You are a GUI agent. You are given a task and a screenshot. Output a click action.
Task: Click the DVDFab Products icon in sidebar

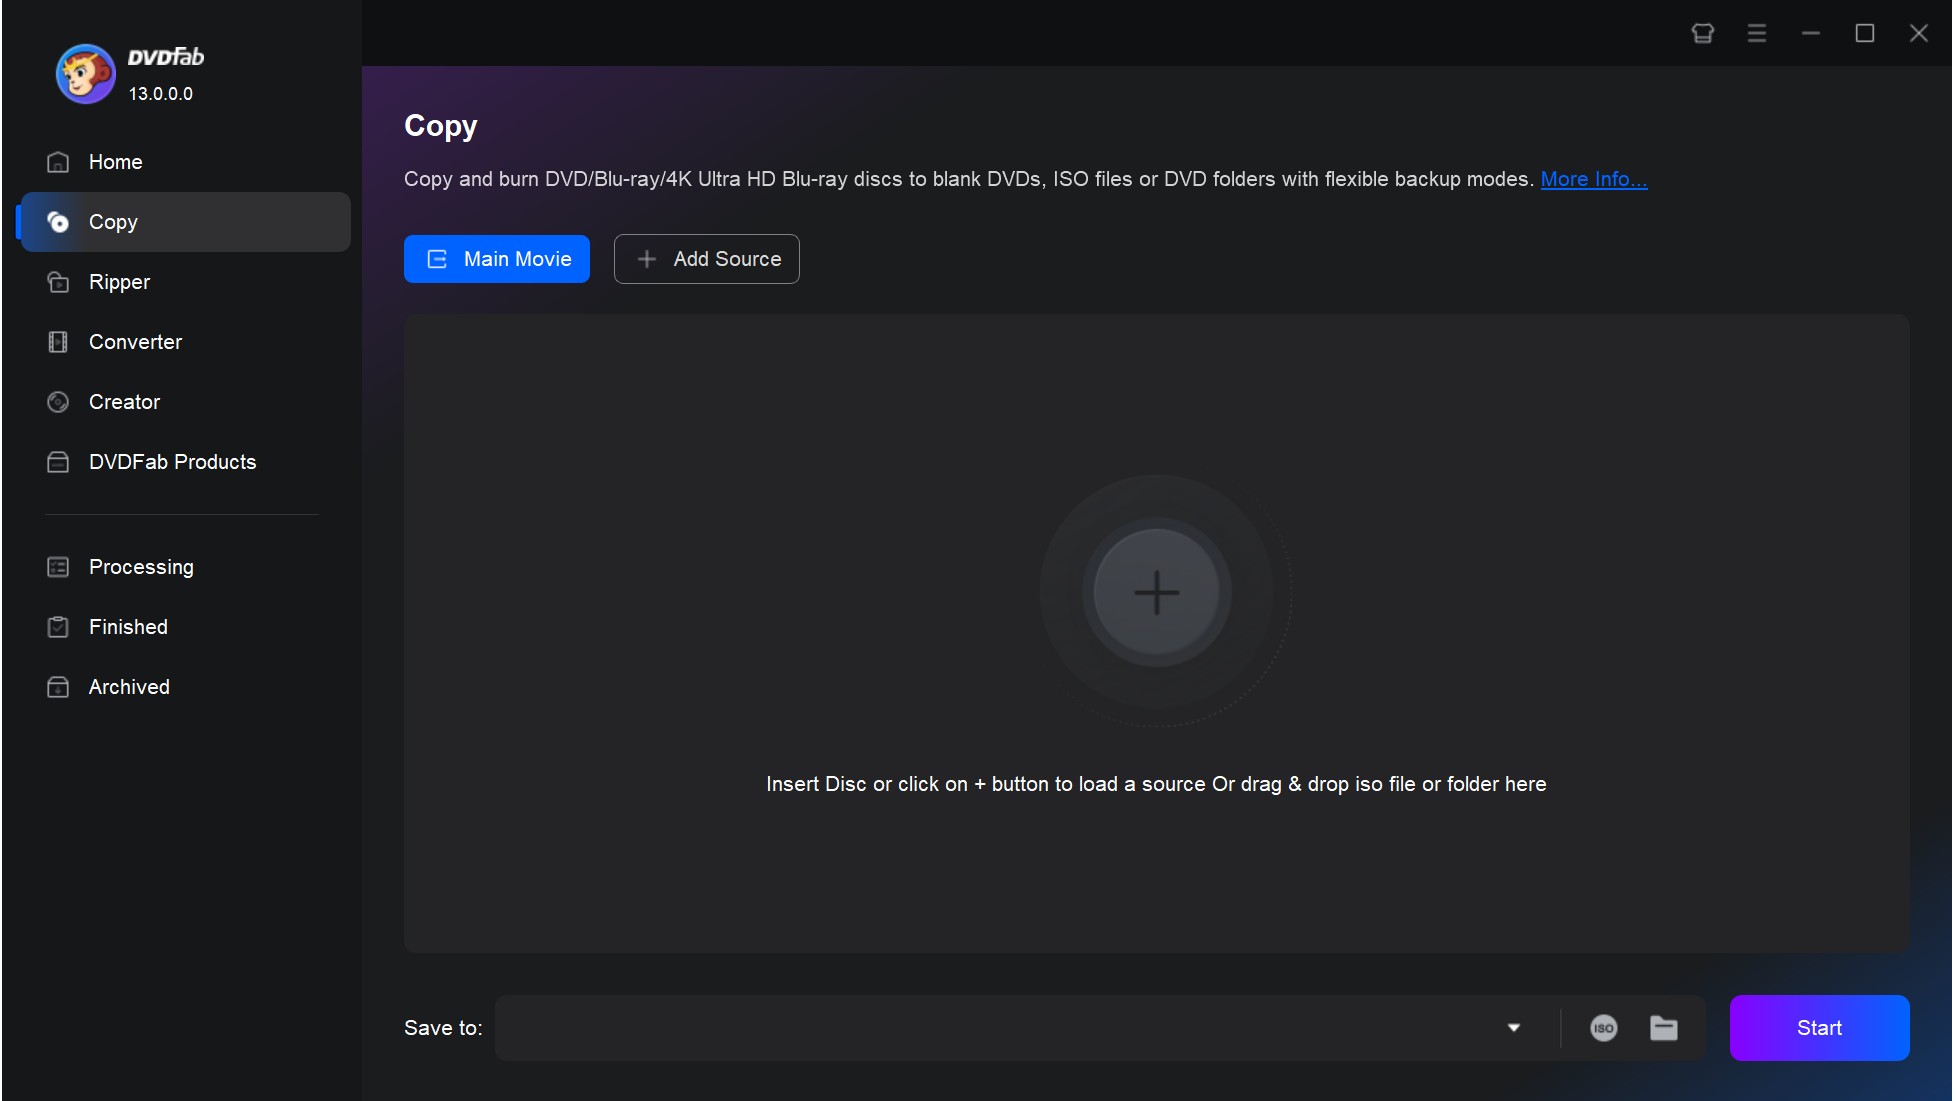pyautogui.click(x=59, y=462)
